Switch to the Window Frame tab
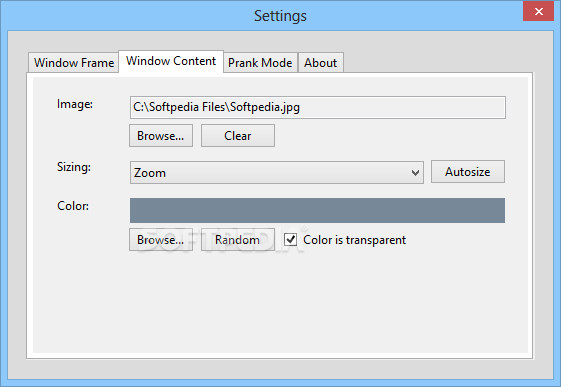The width and height of the screenshot is (561, 387). 73,63
